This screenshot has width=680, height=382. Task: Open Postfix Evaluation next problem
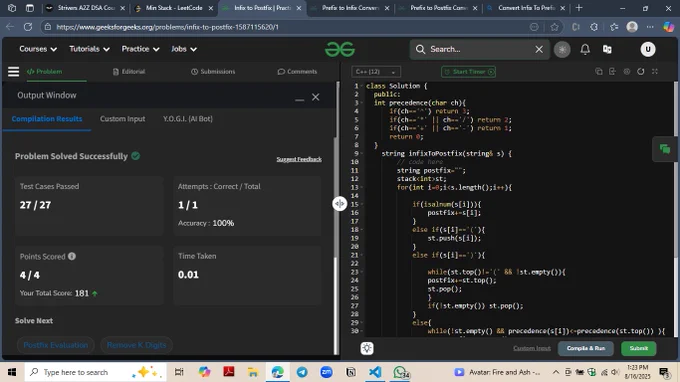(x=56, y=345)
